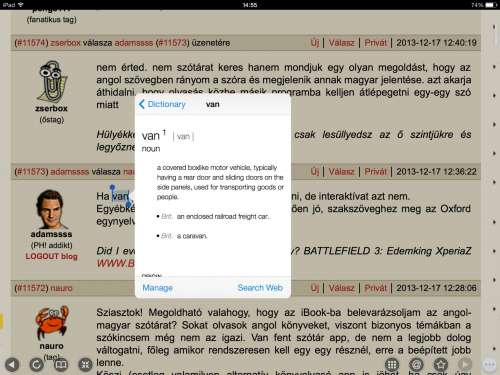500x375 pixels.
Task: Click Privát in post #11572 header
Action: click(375, 288)
